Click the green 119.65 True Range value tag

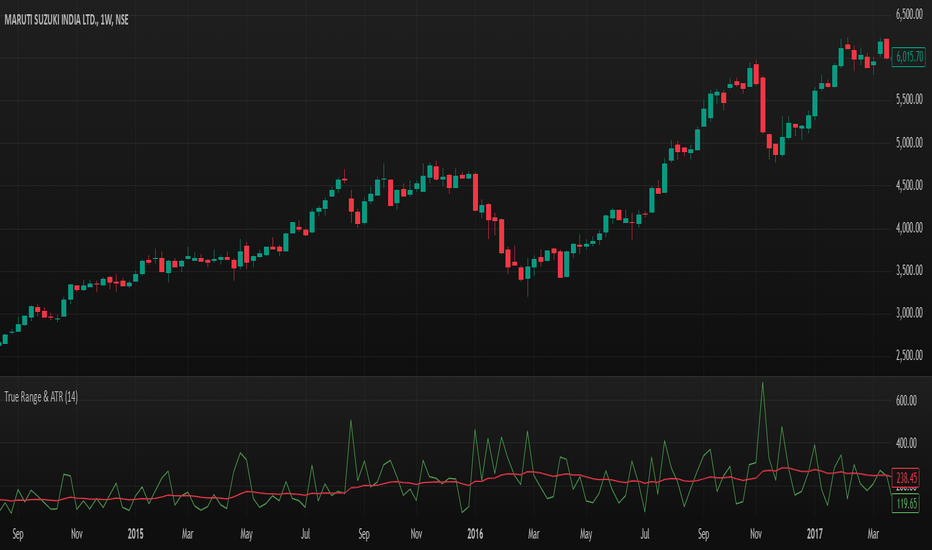(x=906, y=504)
